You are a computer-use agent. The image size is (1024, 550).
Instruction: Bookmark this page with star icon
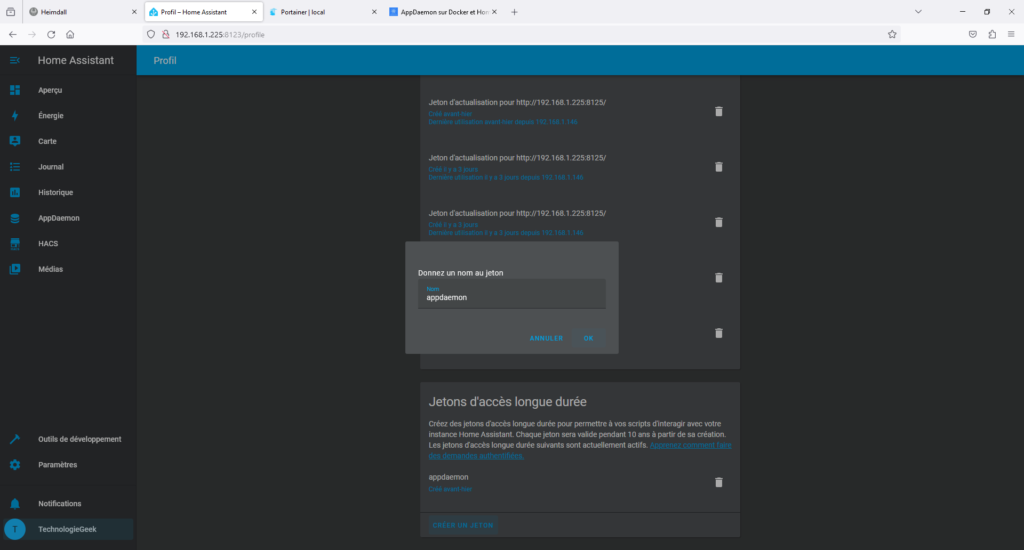[x=892, y=34]
